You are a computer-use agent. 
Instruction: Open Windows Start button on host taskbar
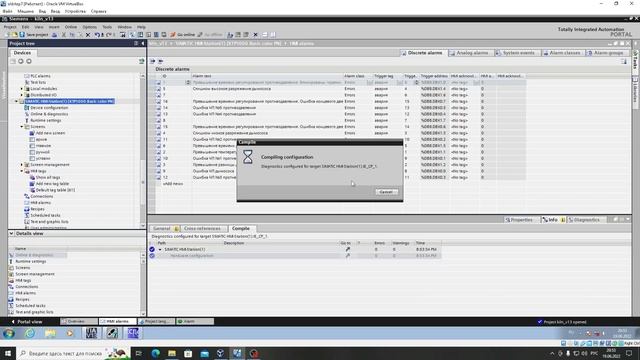coord(8,353)
